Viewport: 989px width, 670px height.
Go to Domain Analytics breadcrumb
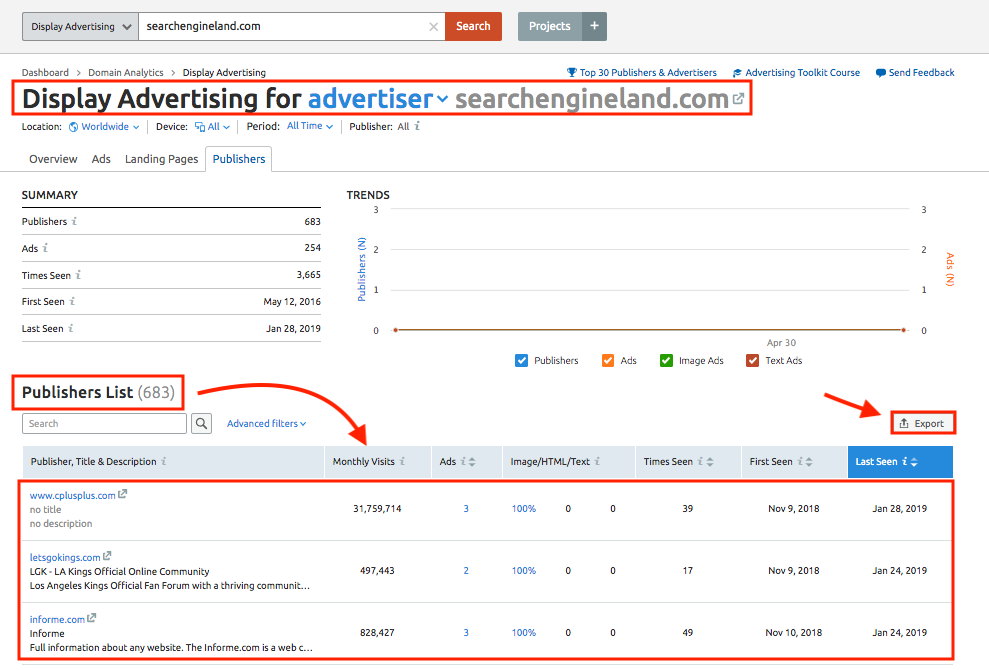point(126,73)
